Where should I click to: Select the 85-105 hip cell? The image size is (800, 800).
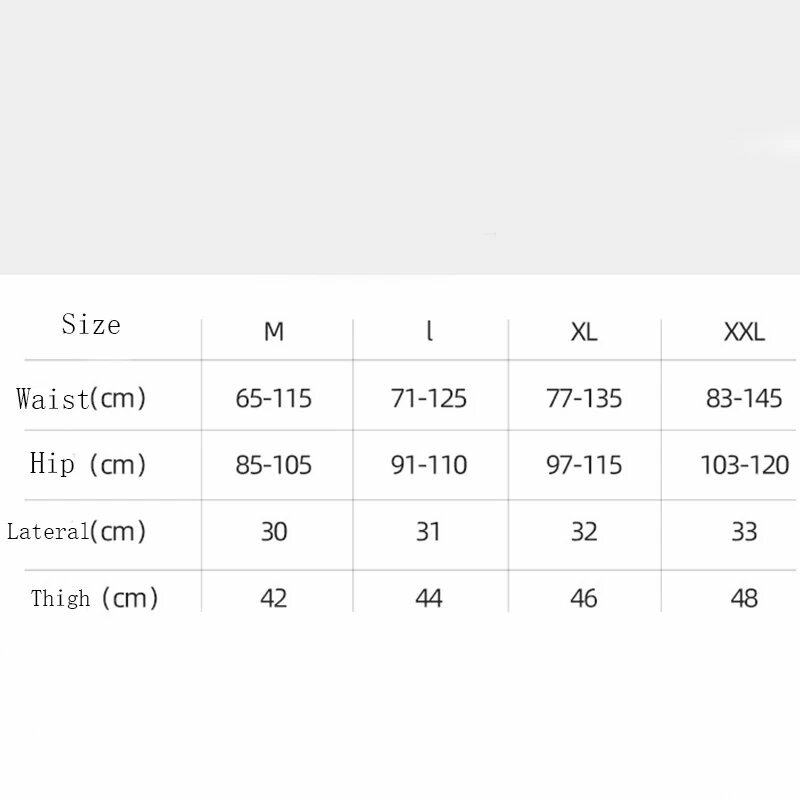(x=273, y=465)
